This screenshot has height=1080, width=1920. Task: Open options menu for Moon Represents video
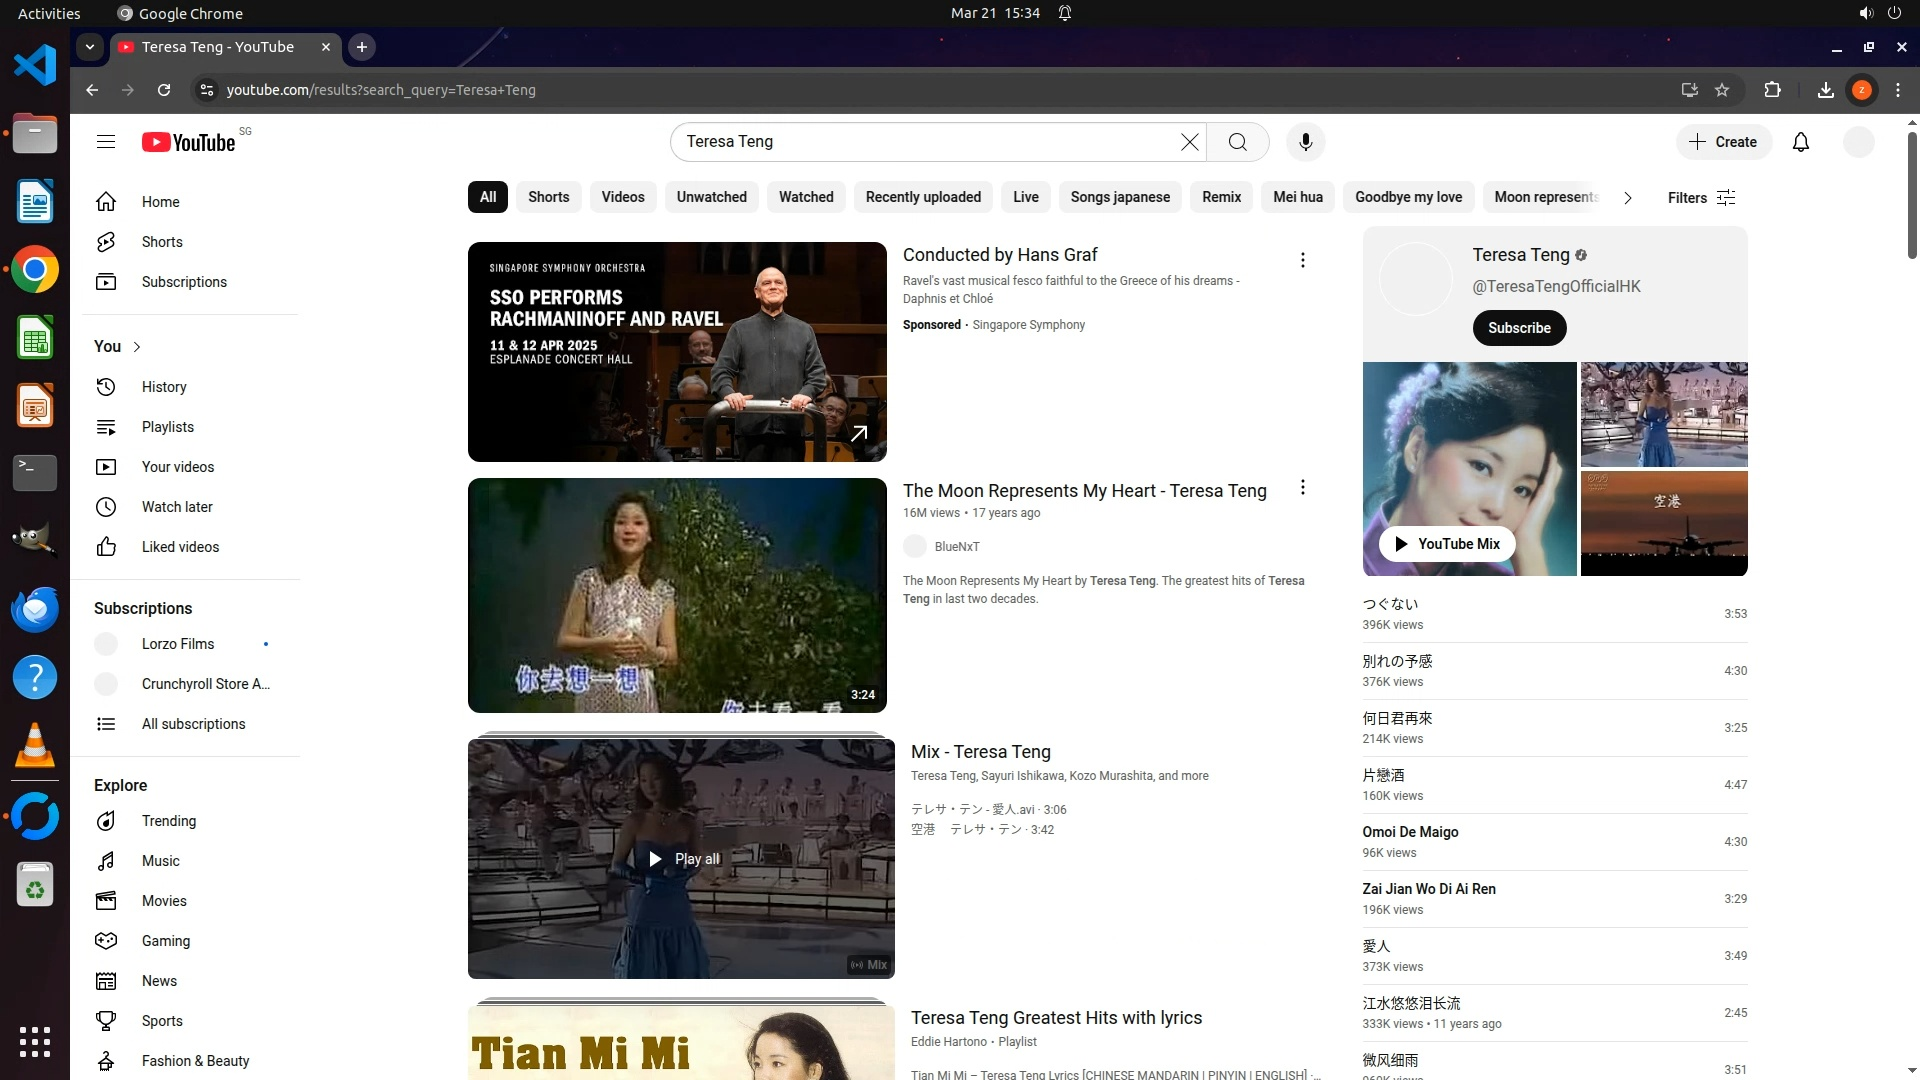1302,488
